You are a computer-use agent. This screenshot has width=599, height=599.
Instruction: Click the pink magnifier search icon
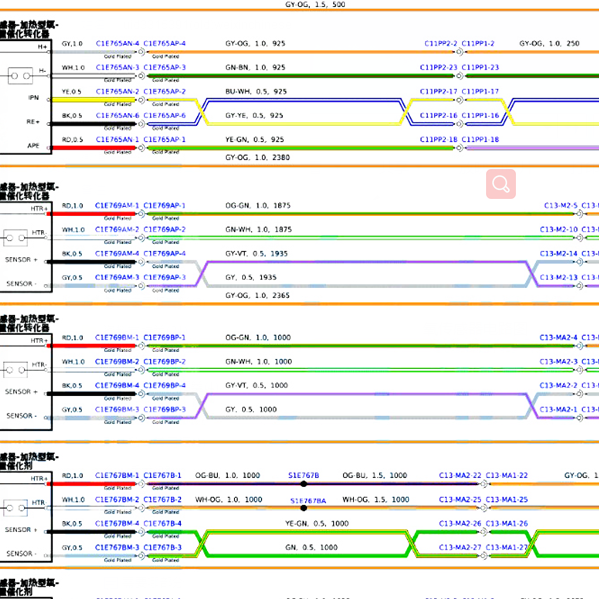click(500, 184)
